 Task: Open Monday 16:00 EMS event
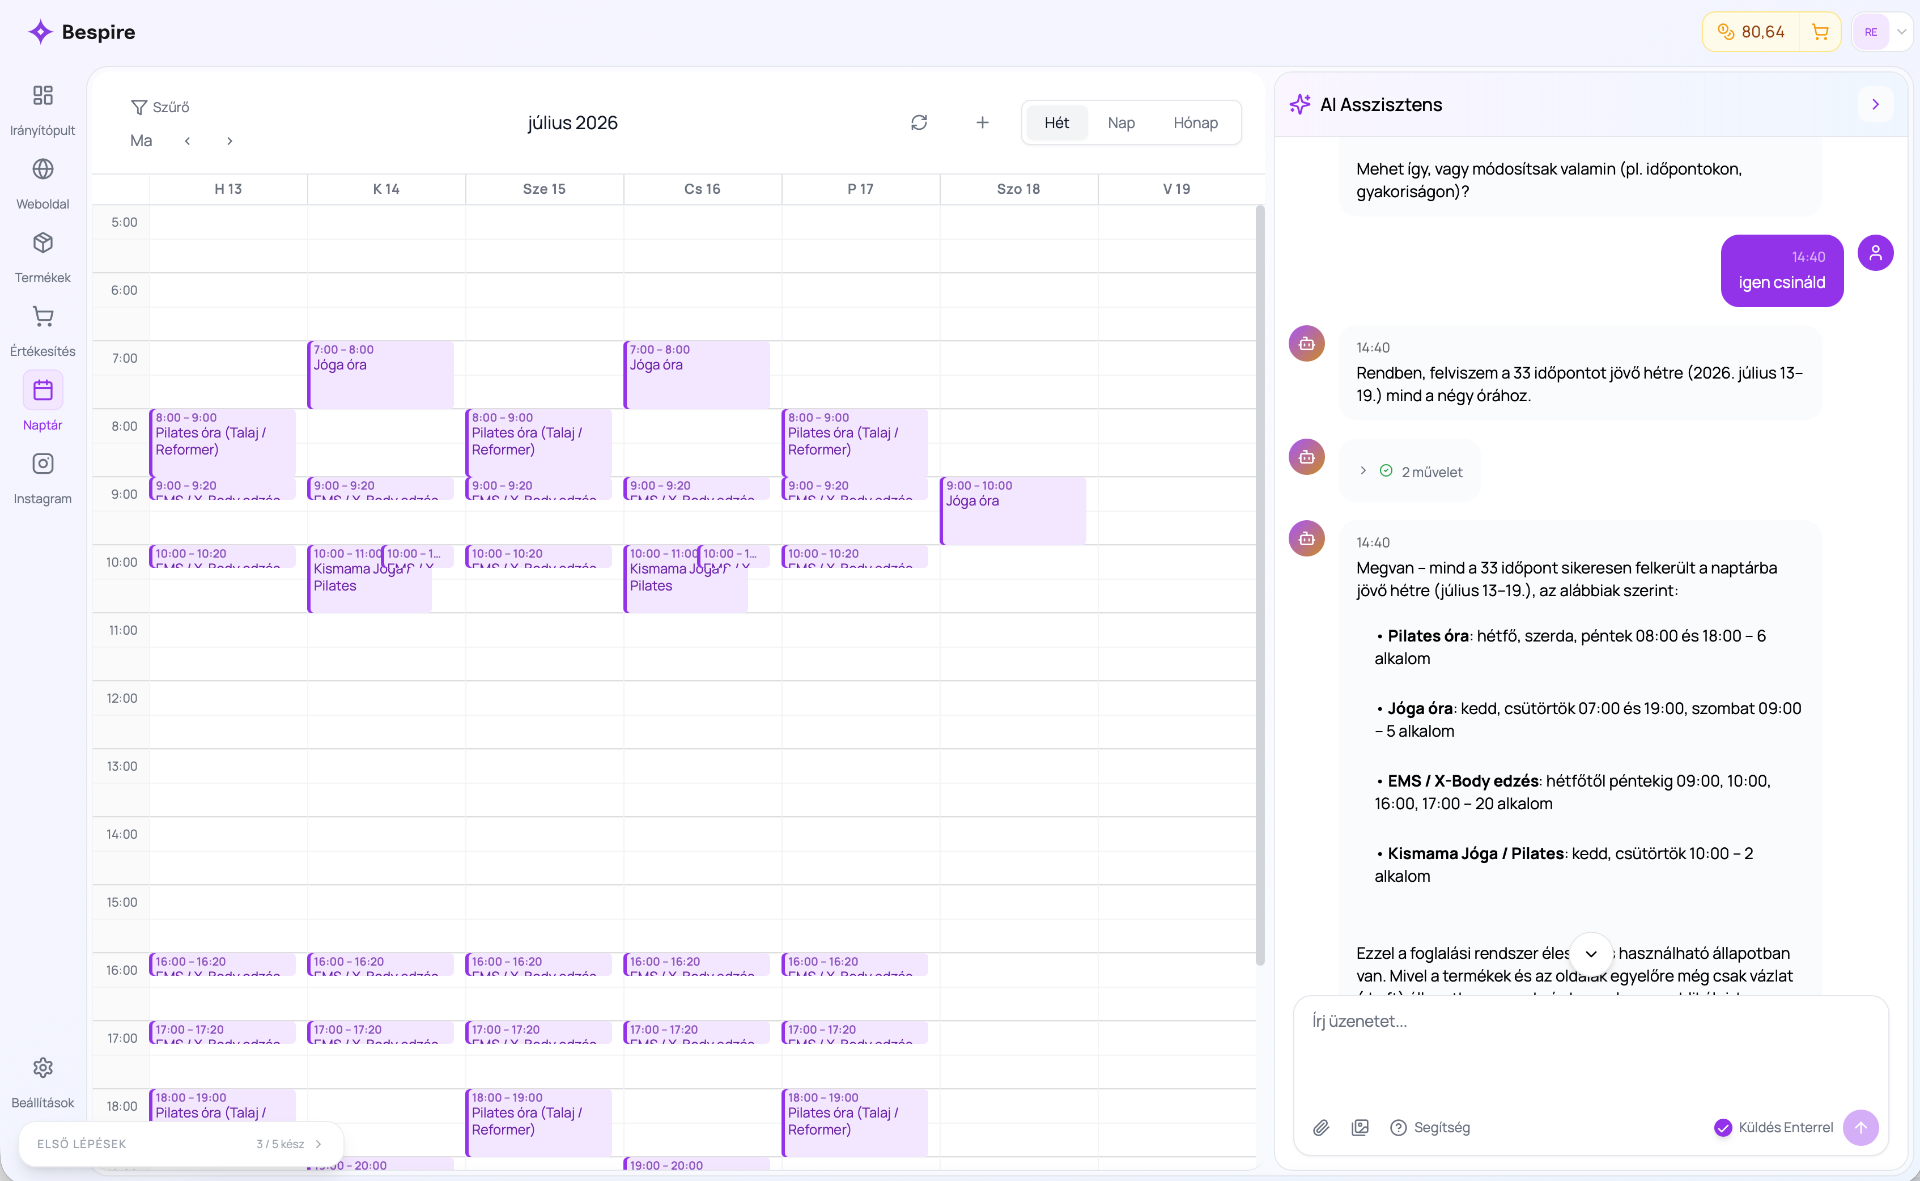pyautogui.click(x=222, y=964)
